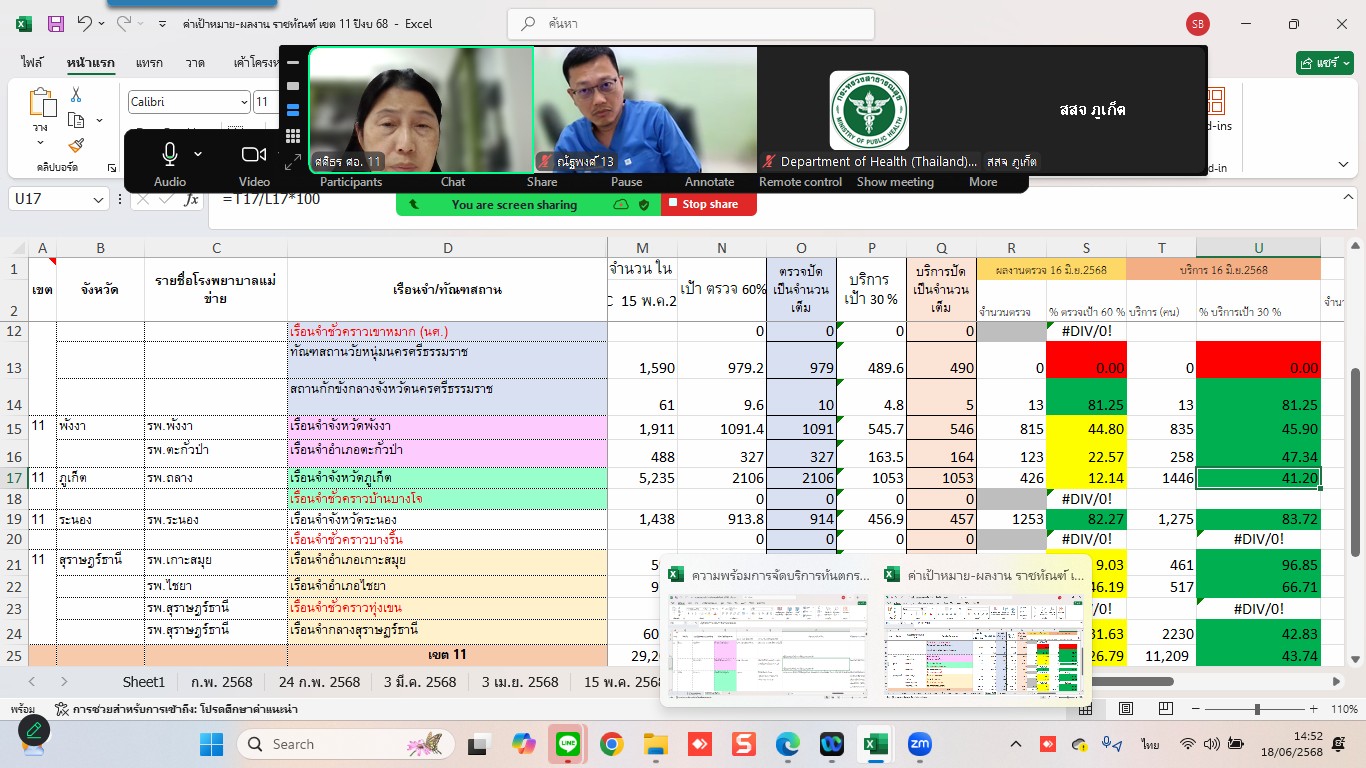The width and height of the screenshot is (1366, 768).
Task: Open Zoom Participants panel
Action: (x=351, y=182)
